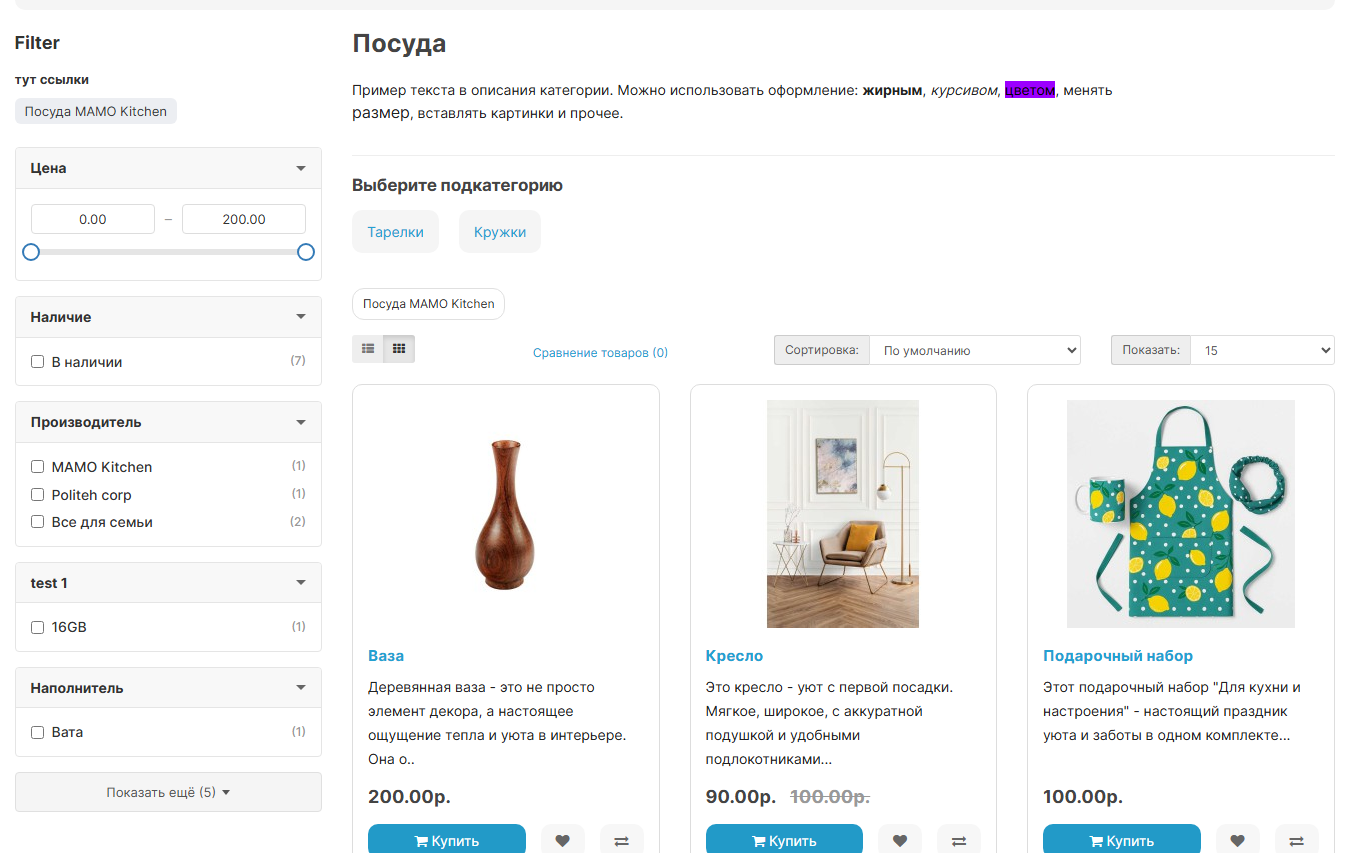The height and width of the screenshot is (853, 1366).
Task: Open the wooden vase product image
Action: (506, 514)
